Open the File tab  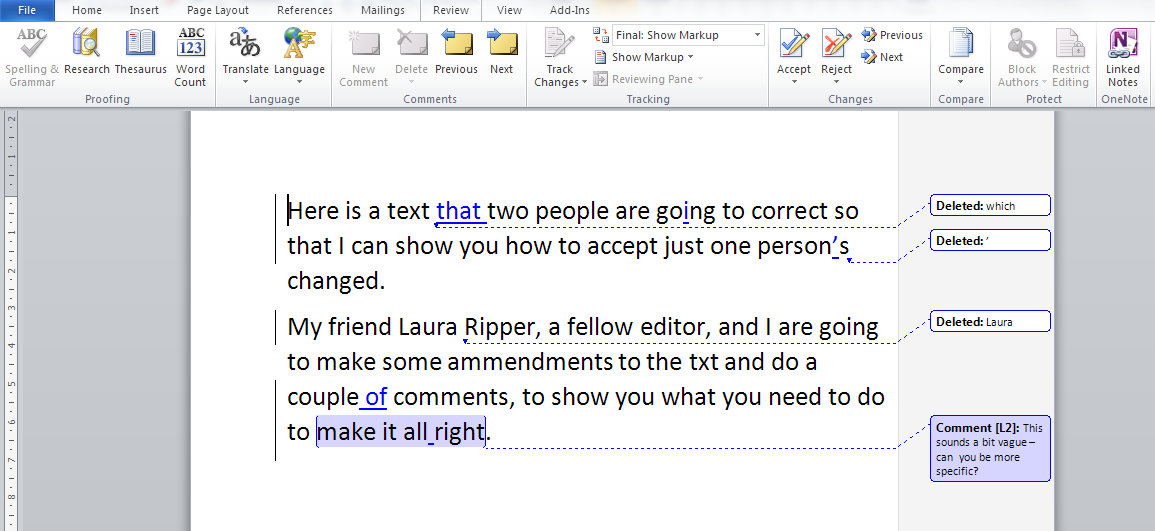(x=28, y=10)
